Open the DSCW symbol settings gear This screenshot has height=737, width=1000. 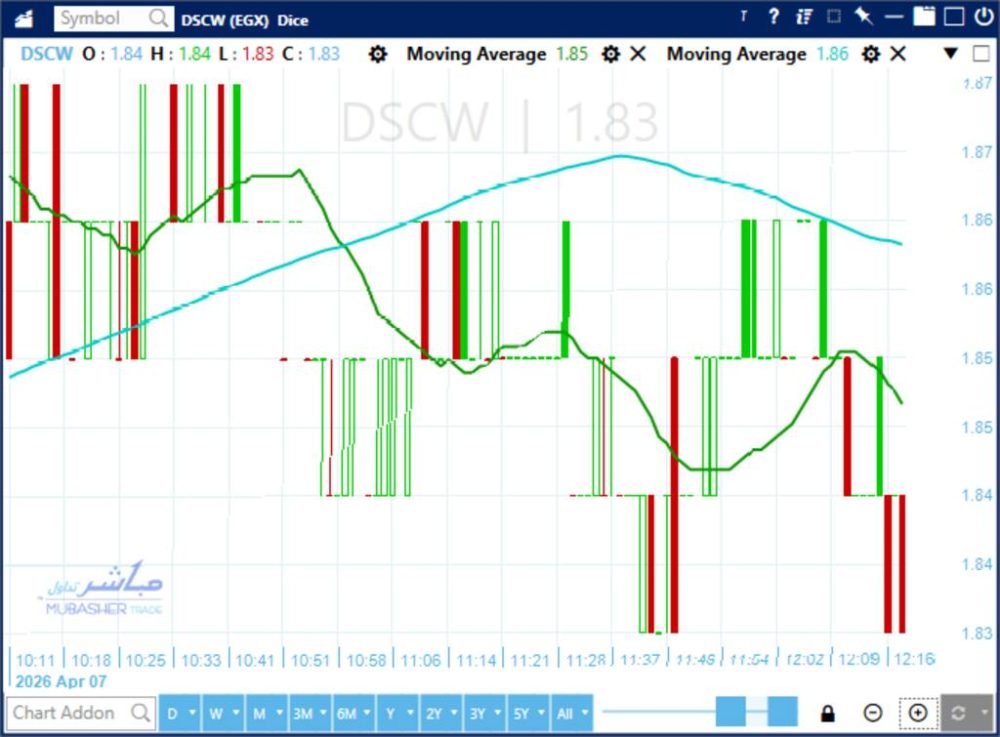point(377,54)
